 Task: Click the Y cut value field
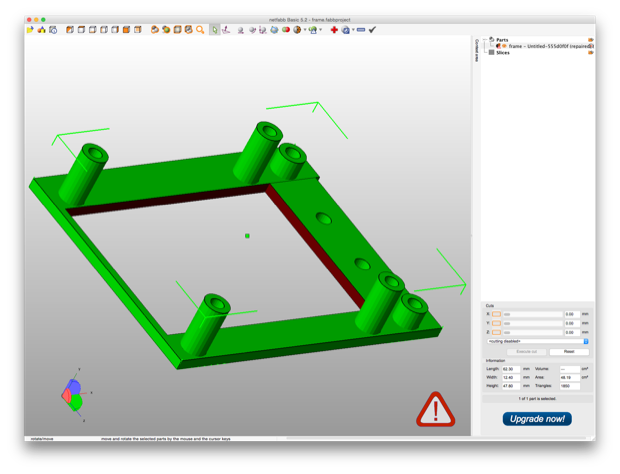[572, 323]
